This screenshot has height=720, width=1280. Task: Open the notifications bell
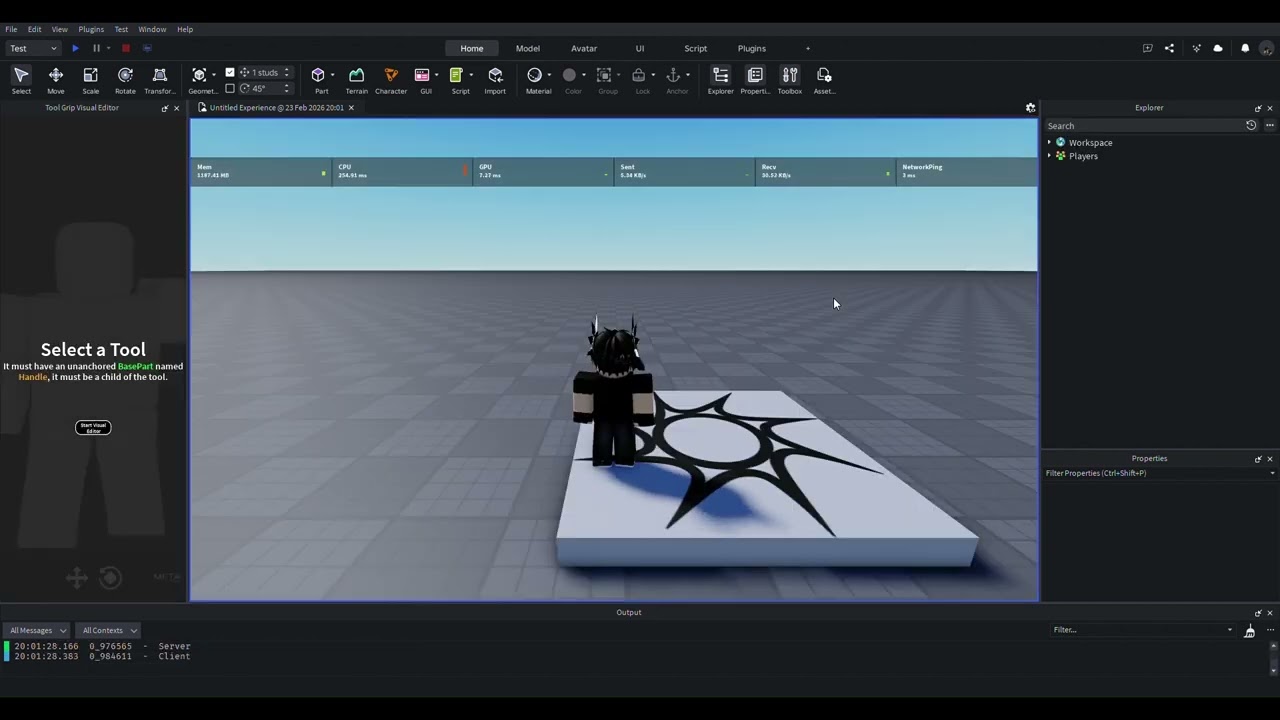click(x=1245, y=48)
